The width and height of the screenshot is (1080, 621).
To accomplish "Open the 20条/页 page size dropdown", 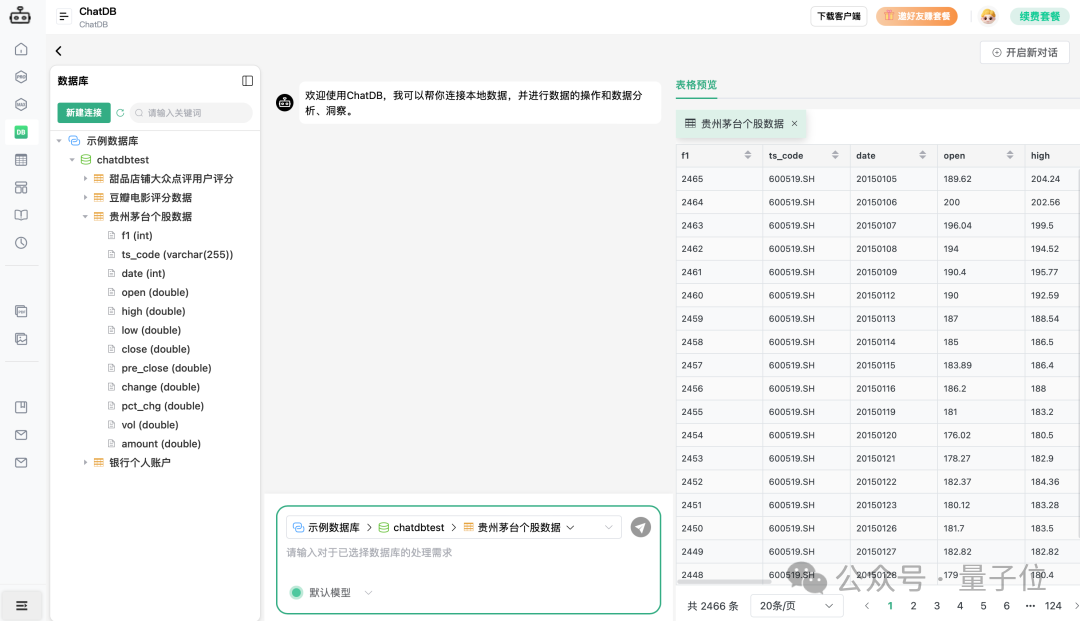I will 796,605.
